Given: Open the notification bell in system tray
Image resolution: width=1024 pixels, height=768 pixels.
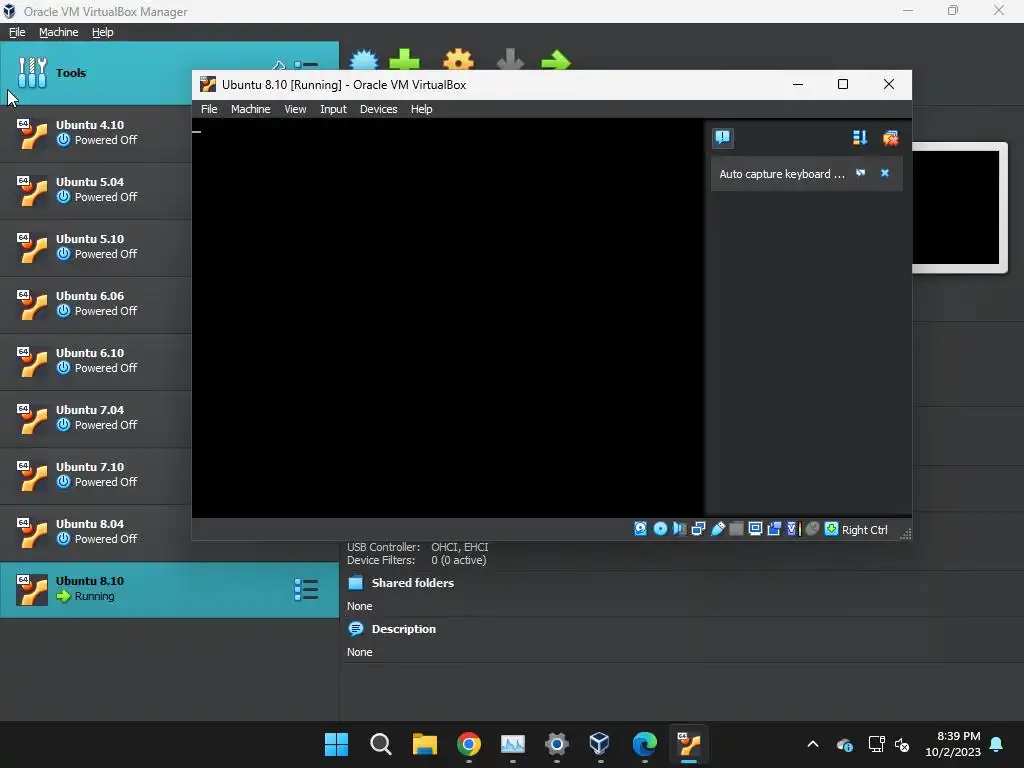Looking at the screenshot, I should [997, 744].
